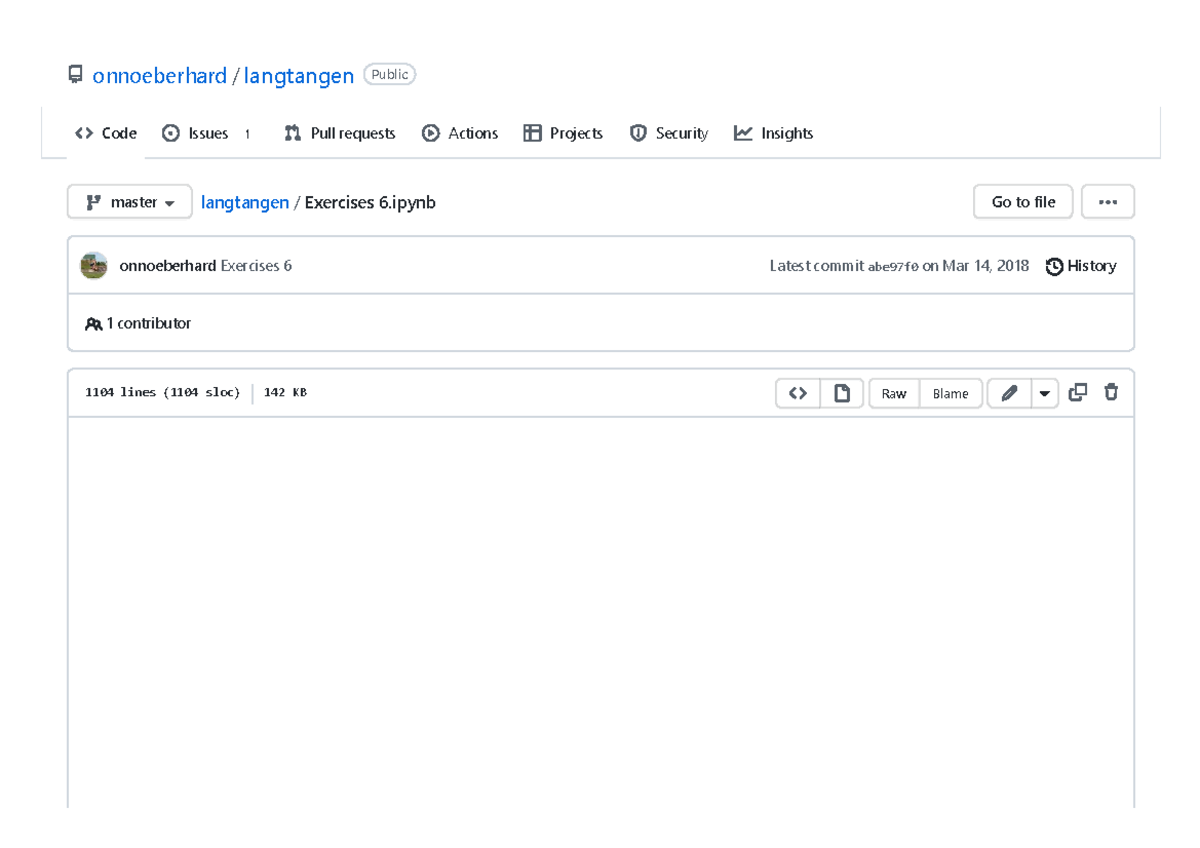Image resolution: width=1200 pixels, height=848 pixels.
Task: Copy raw contents with the copy icon
Action: (x=1078, y=393)
